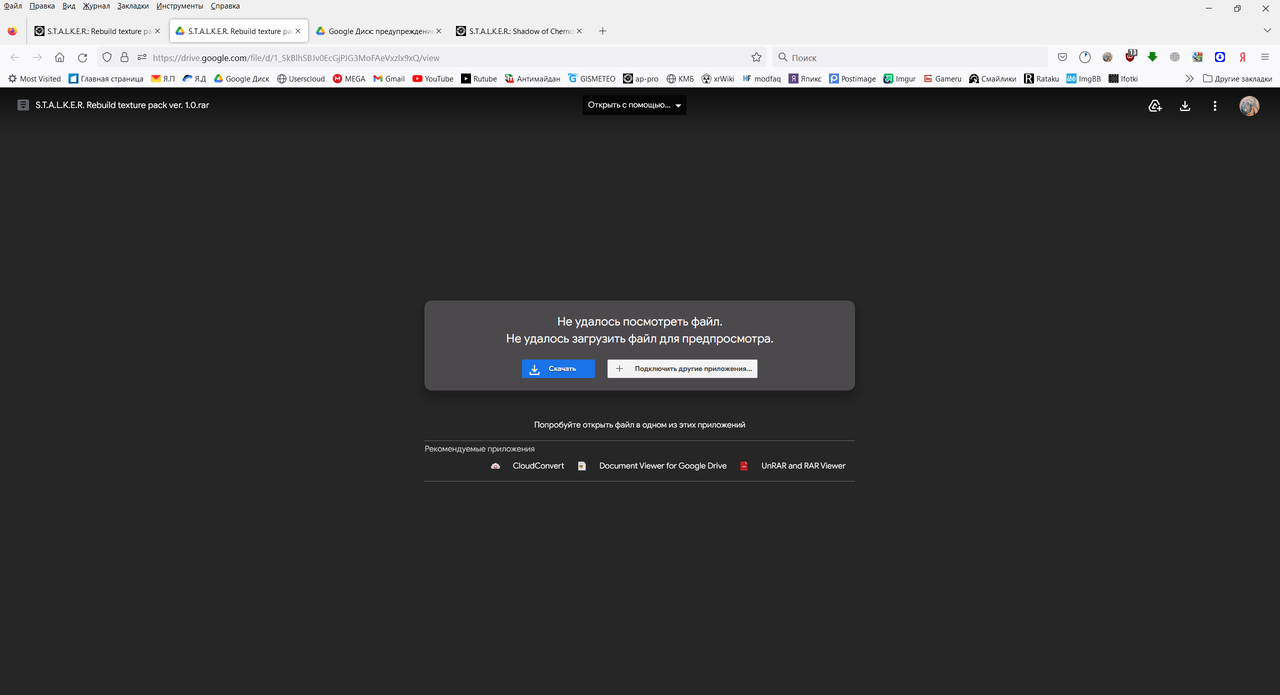Open the Google account avatar

tap(1249, 106)
